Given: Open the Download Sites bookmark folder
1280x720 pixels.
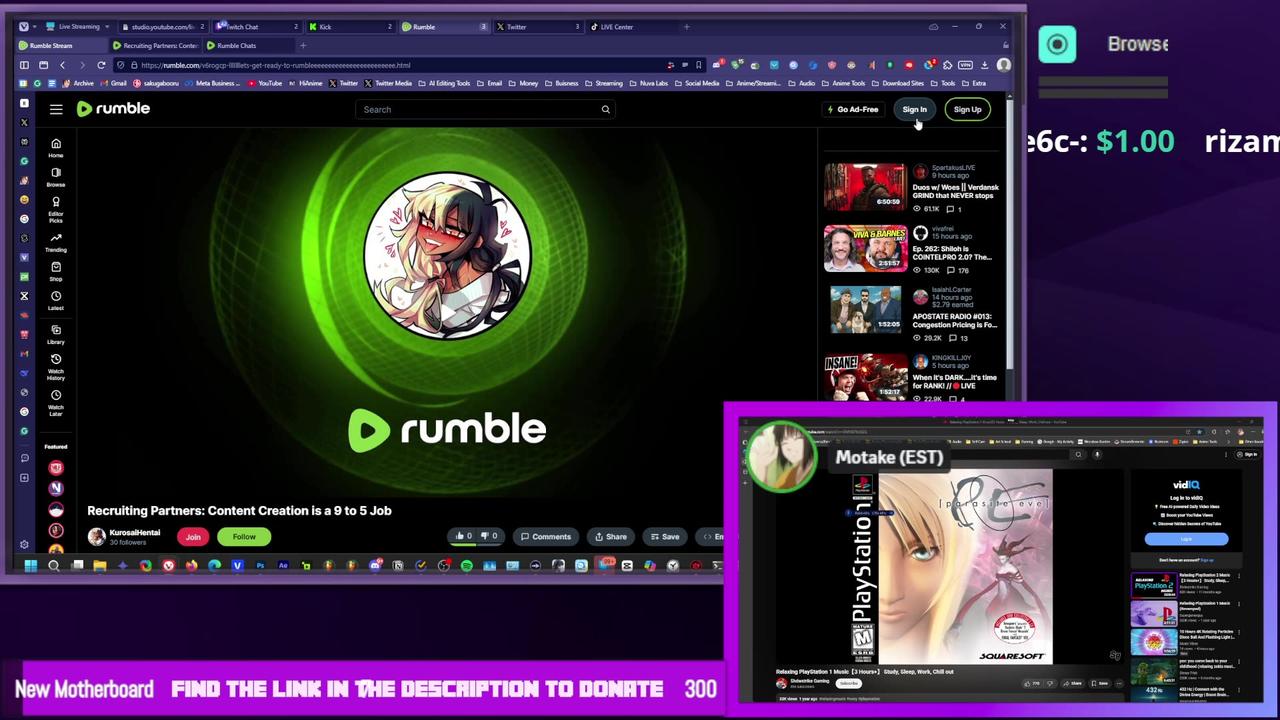Looking at the screenshot, I should point(898,83).
